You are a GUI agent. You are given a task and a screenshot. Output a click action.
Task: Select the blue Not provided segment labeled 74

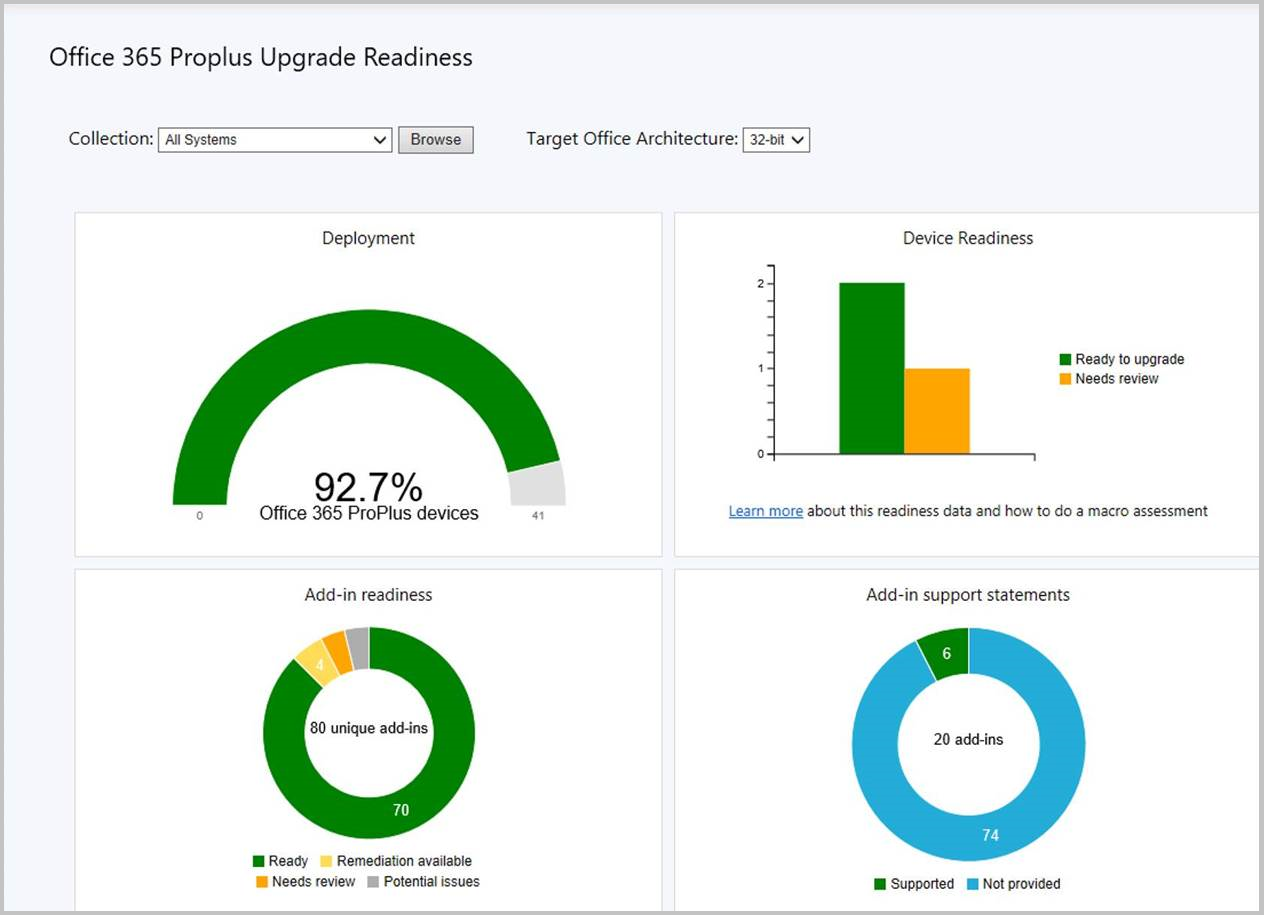tap(990, 835)
